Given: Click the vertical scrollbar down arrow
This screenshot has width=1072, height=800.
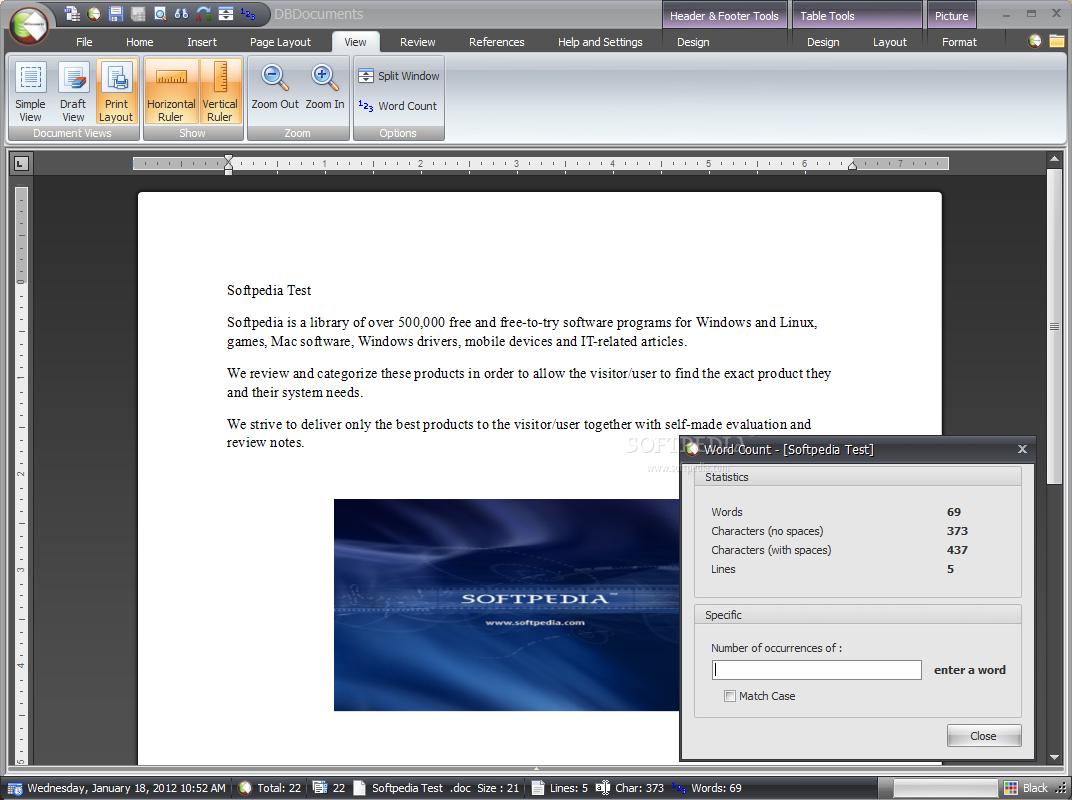Looking at the screenshot, I should [1055, 757].
